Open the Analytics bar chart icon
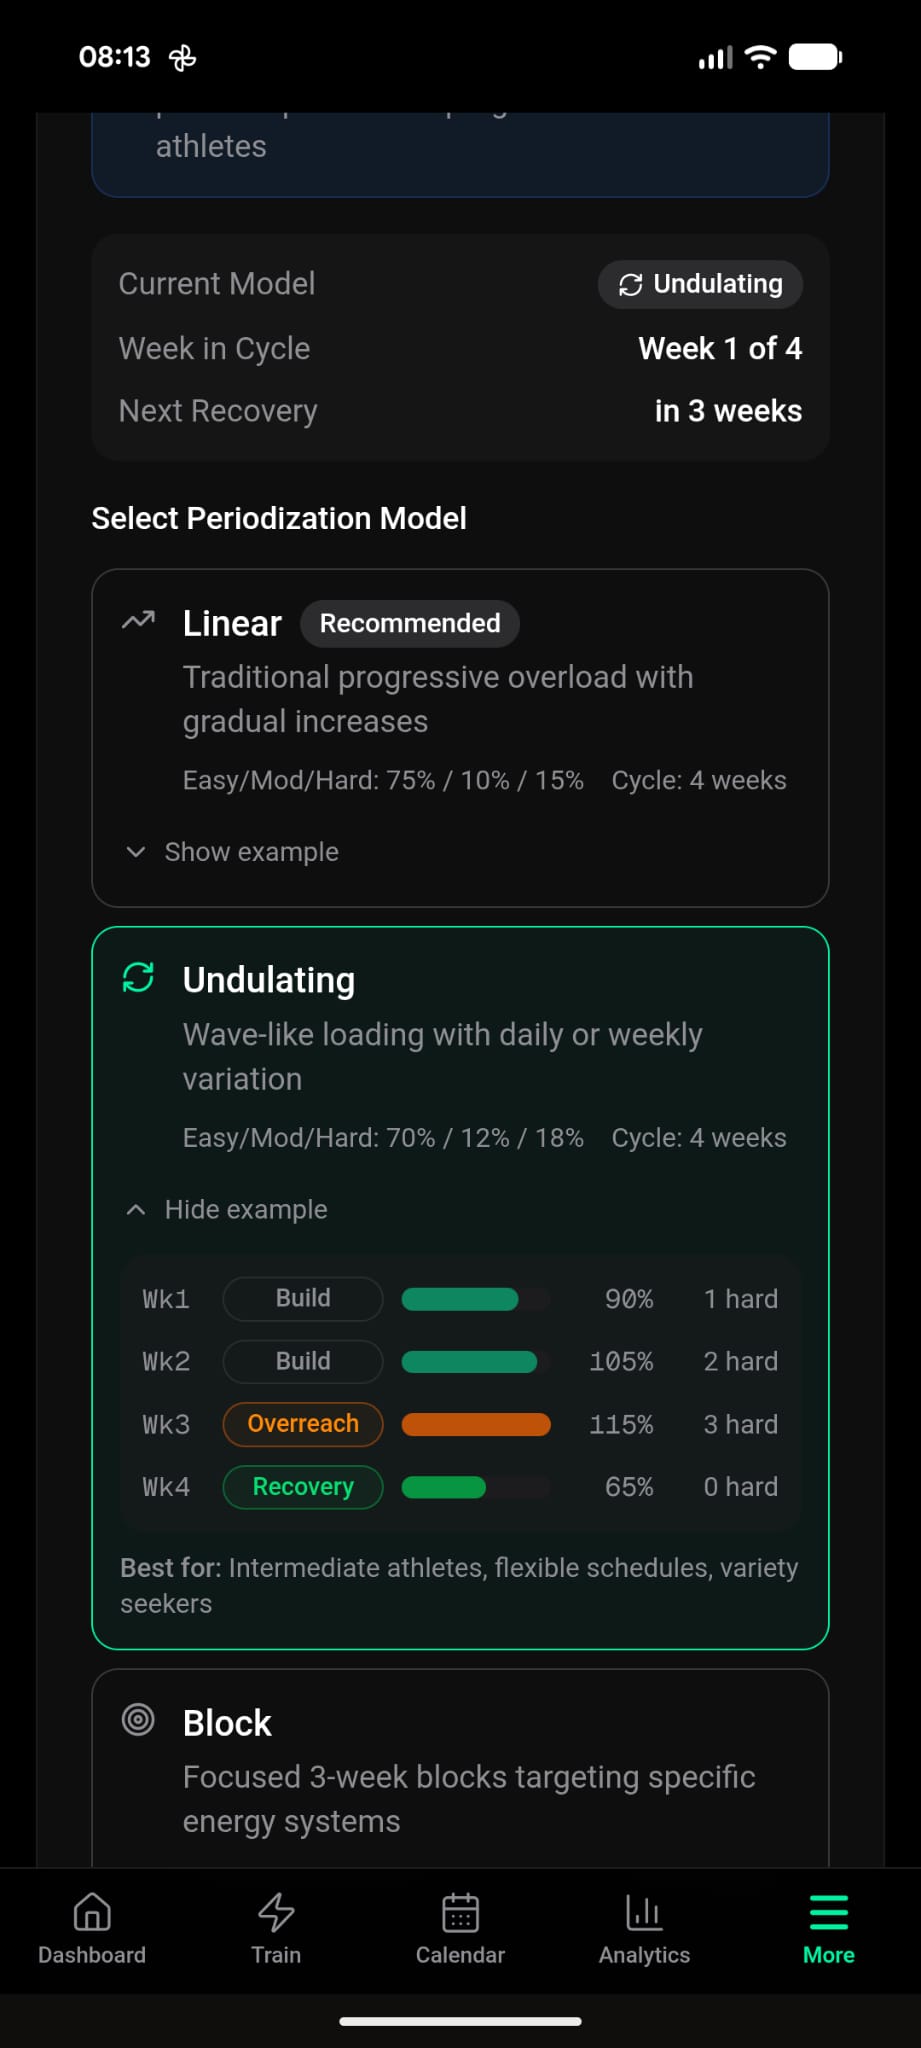Viewport: 921px width, 2048px height. (x=644, y=1912)
